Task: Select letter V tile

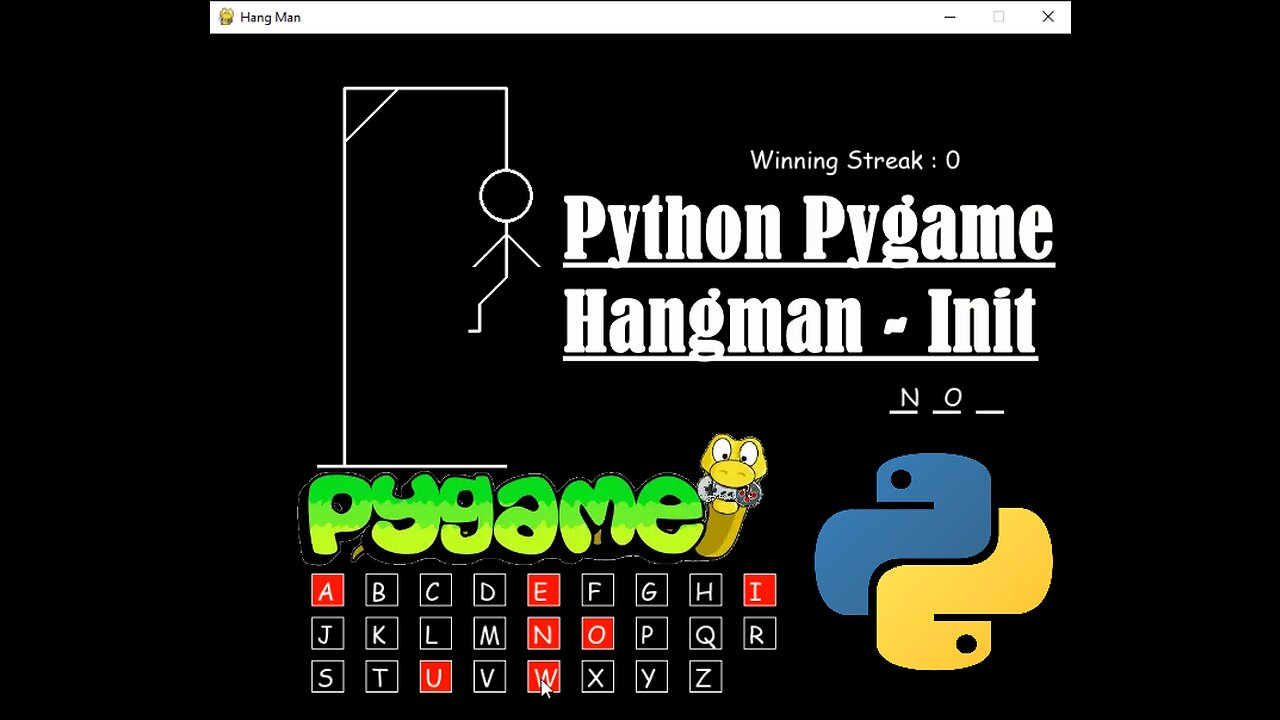Action: pyautogui.click(x=489, y=677)
